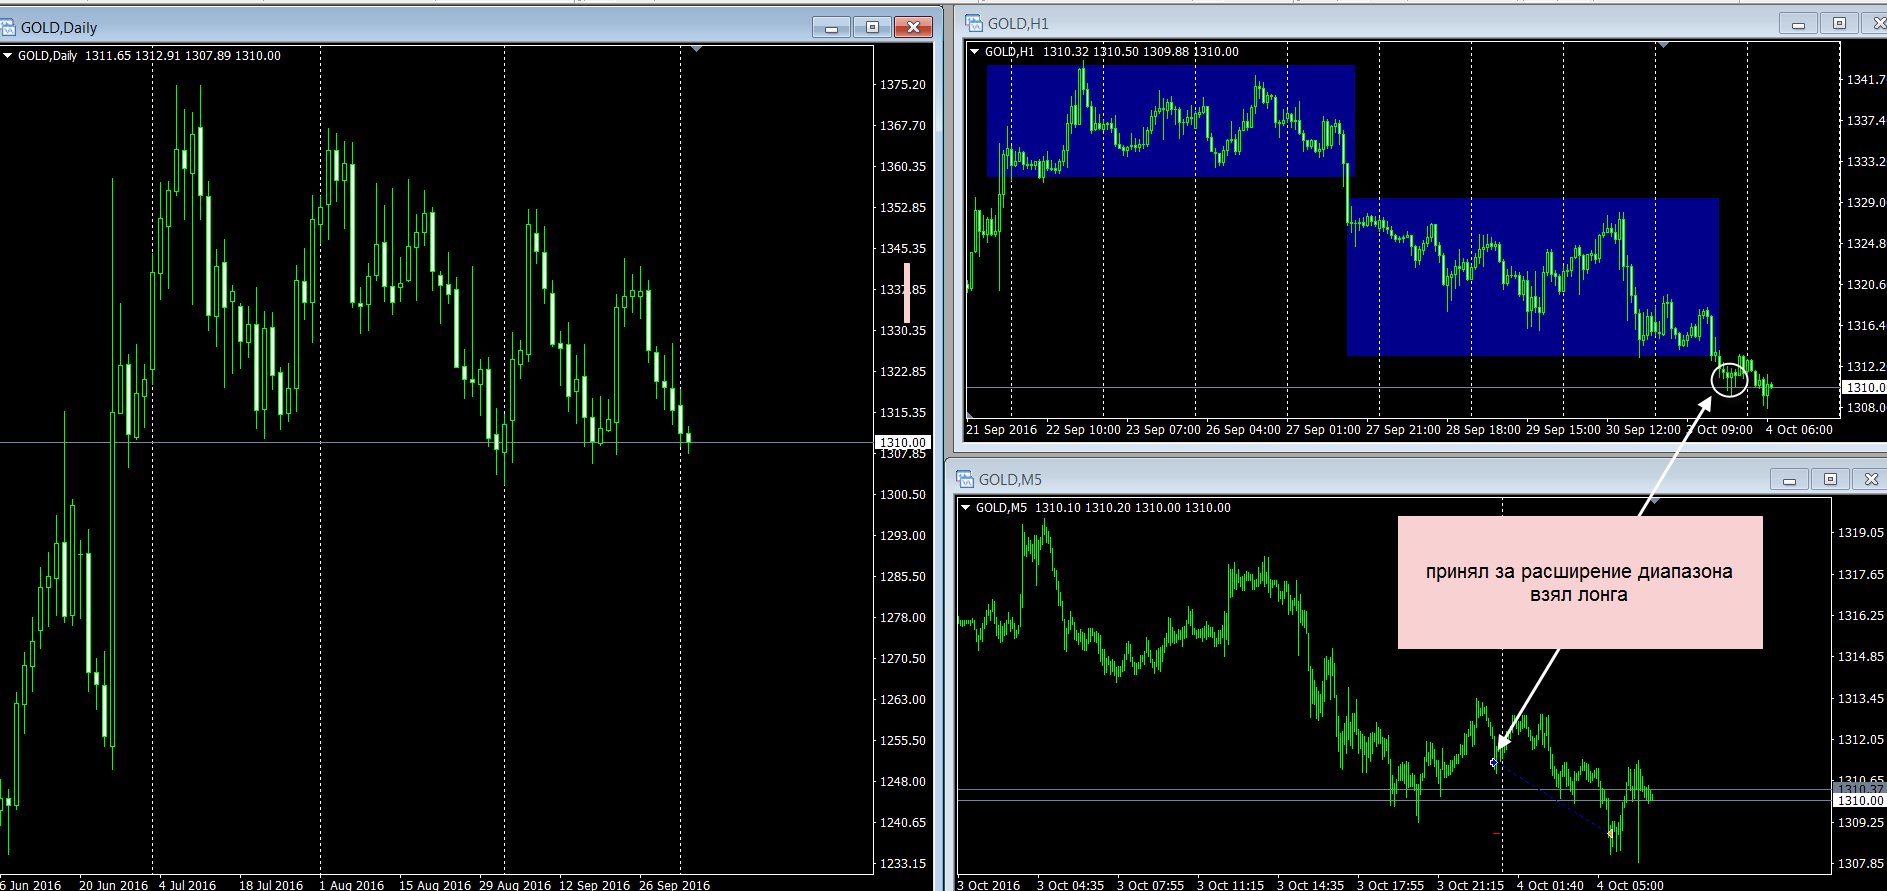The height and width of the screenshot is (891, 1887).
Task: Click the 1 Aug 2016 date label
Action: (352, 885)
